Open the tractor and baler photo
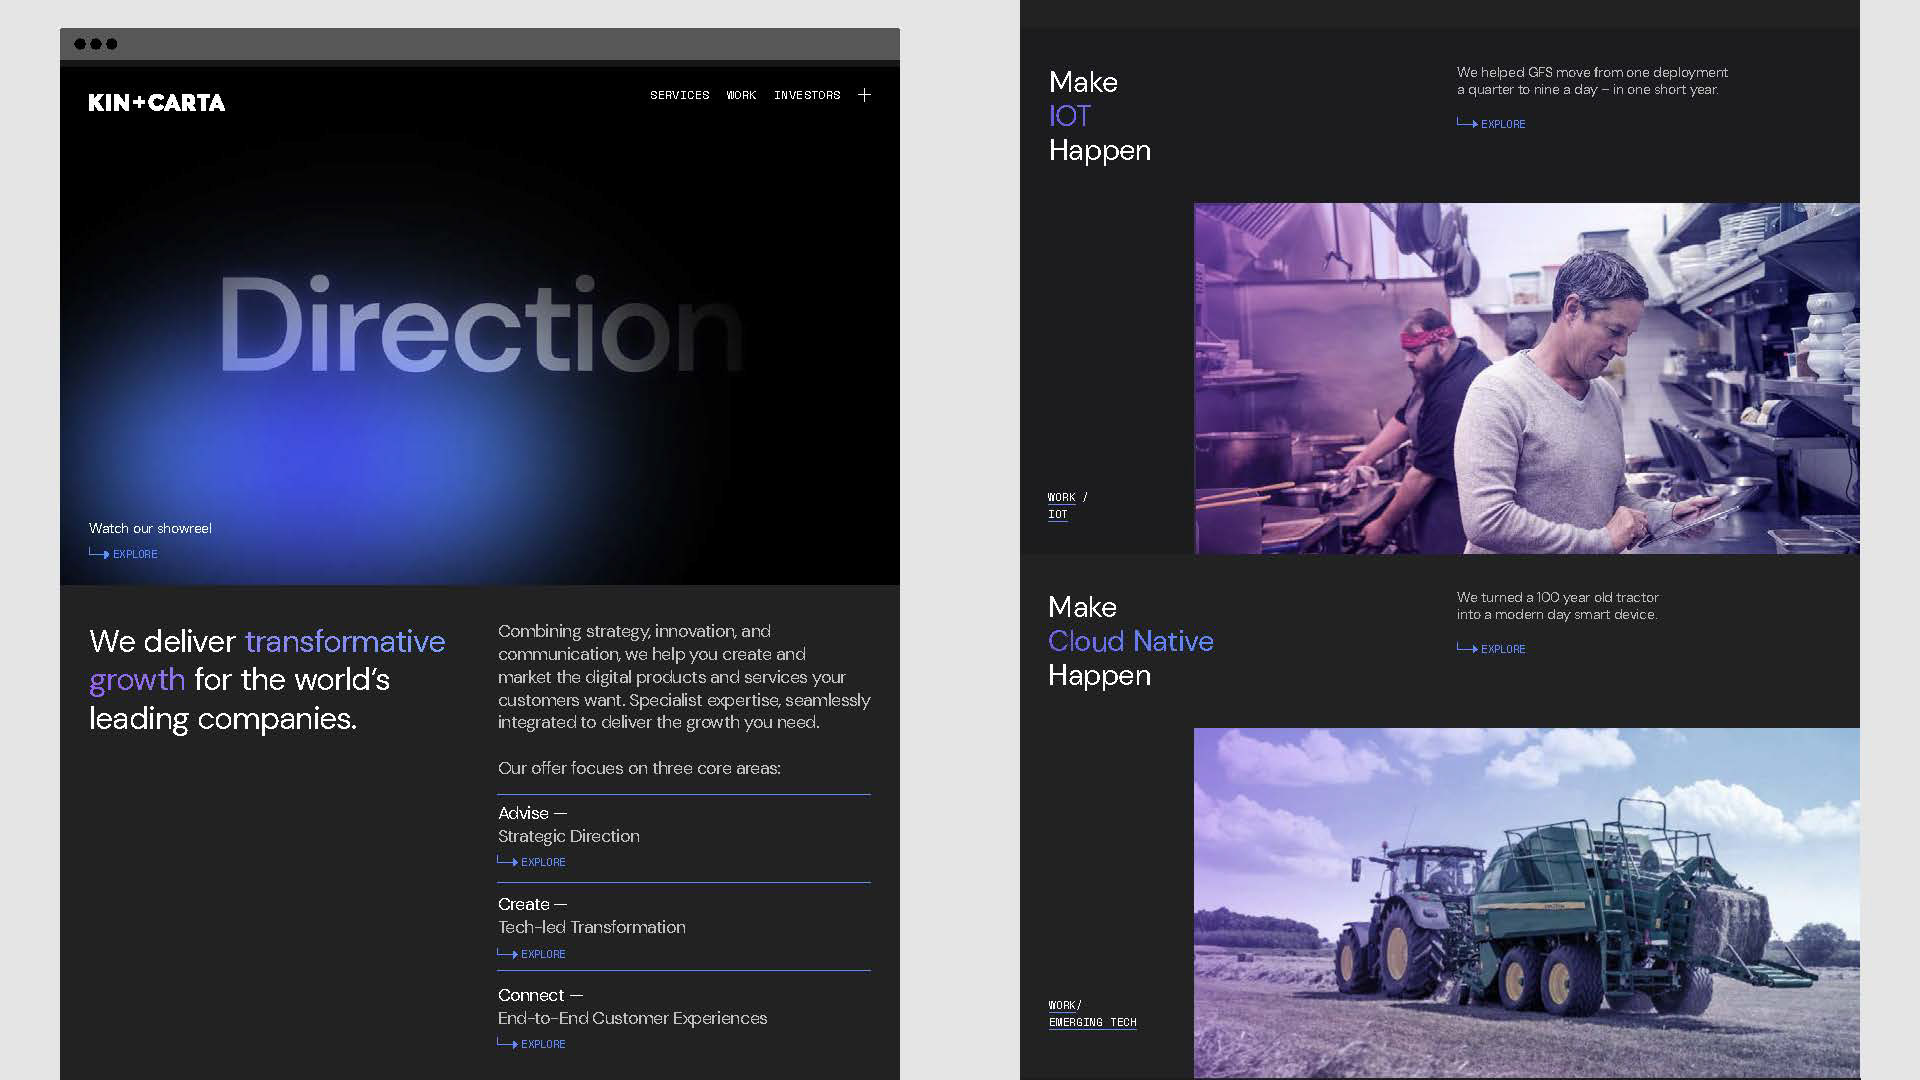This screenshot has width=1920, height=1080. point(1527,903)
